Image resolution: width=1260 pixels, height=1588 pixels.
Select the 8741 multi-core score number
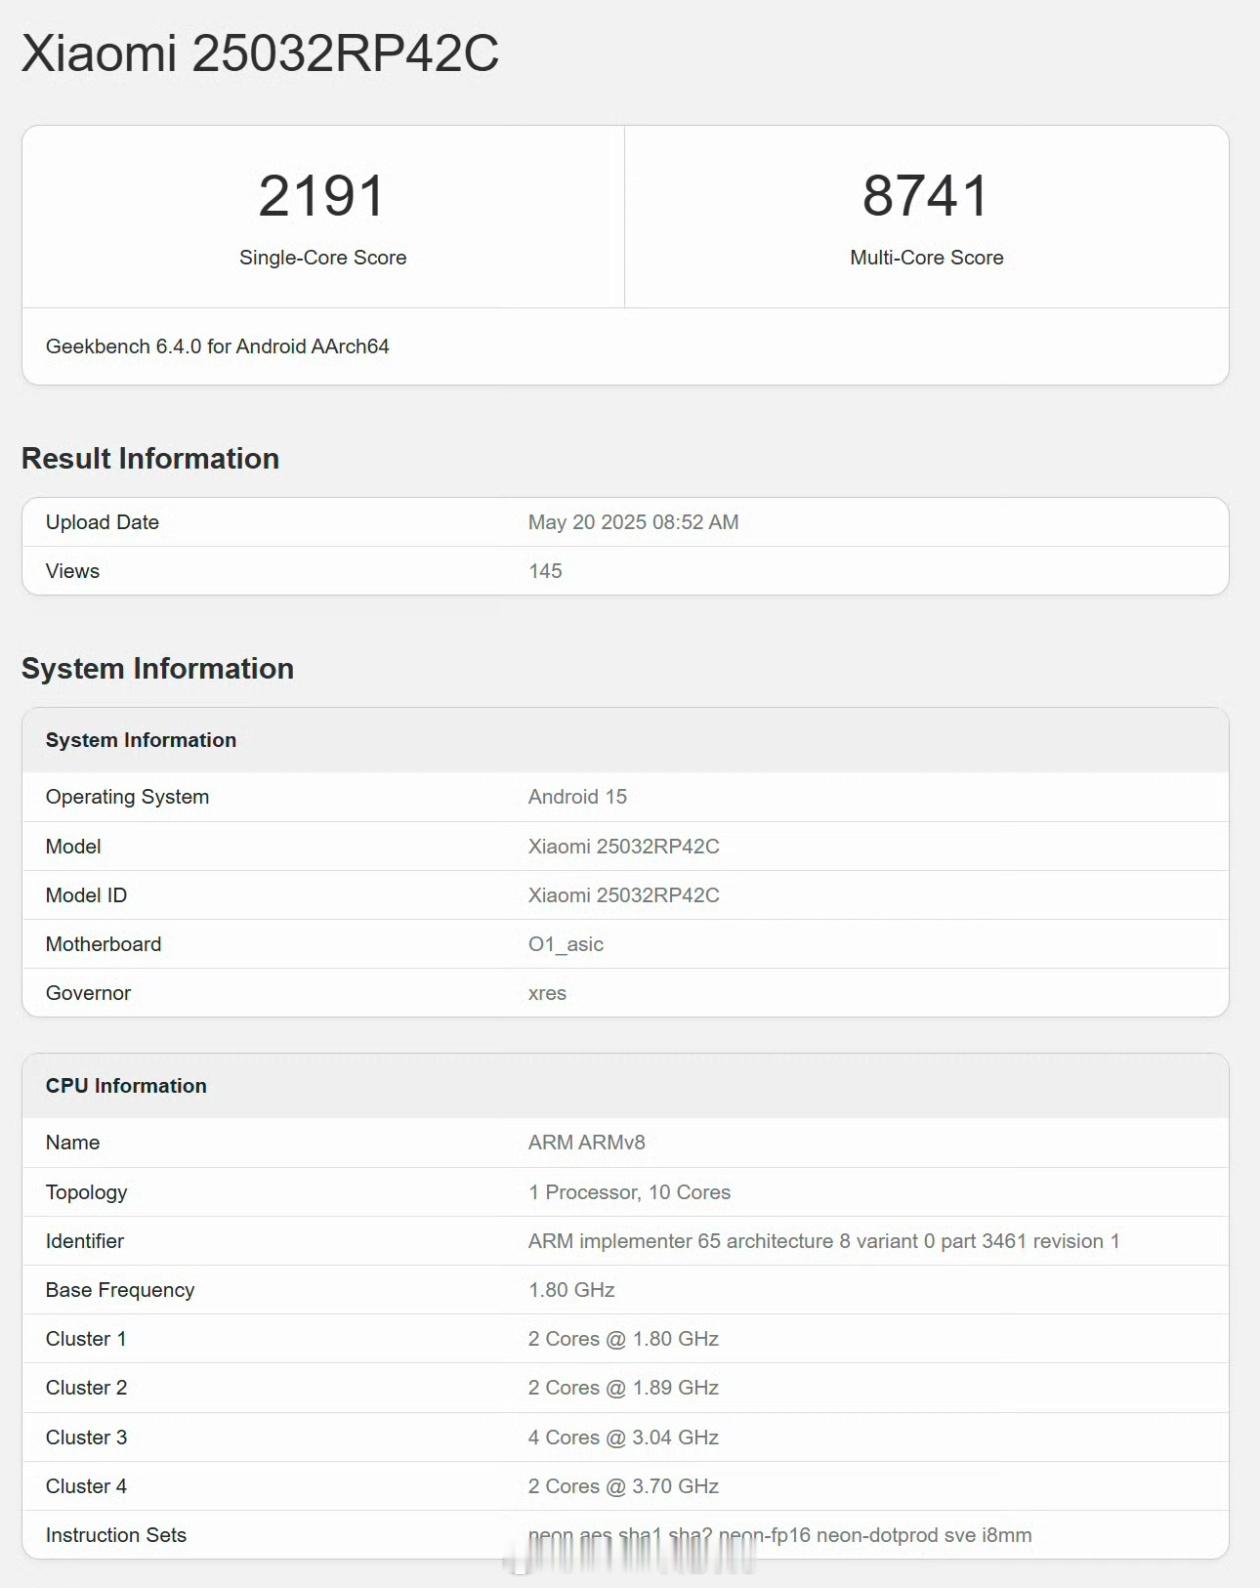926,195
